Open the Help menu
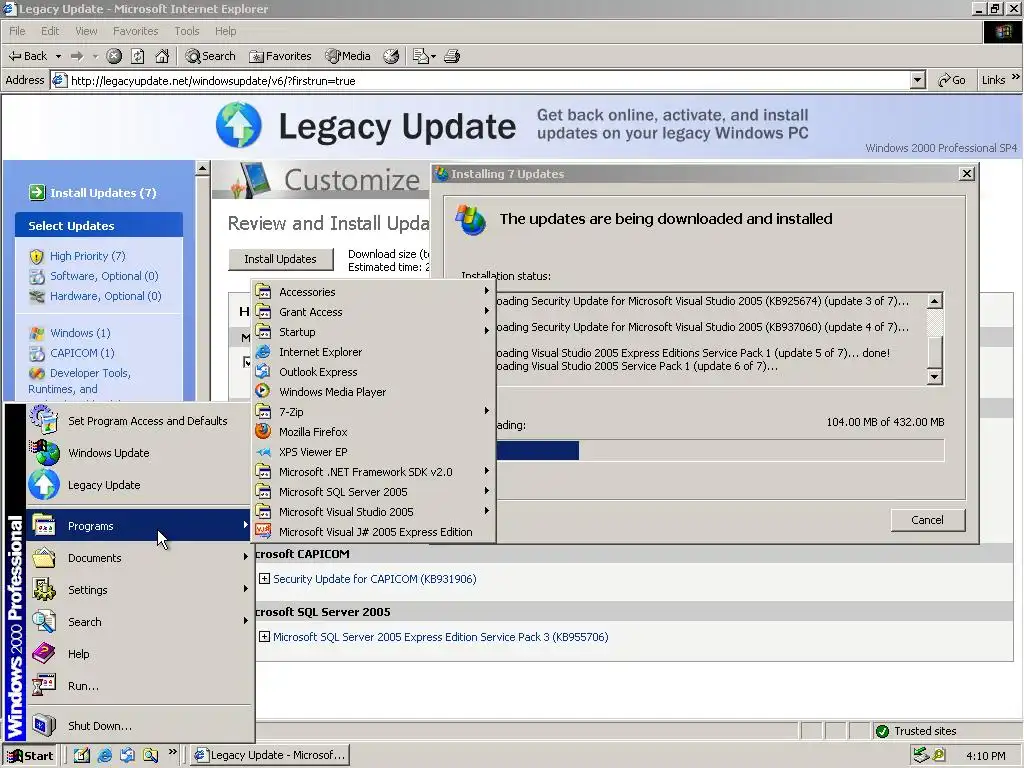This screenshot has width=1024, height=768. (x=225, y=31)
